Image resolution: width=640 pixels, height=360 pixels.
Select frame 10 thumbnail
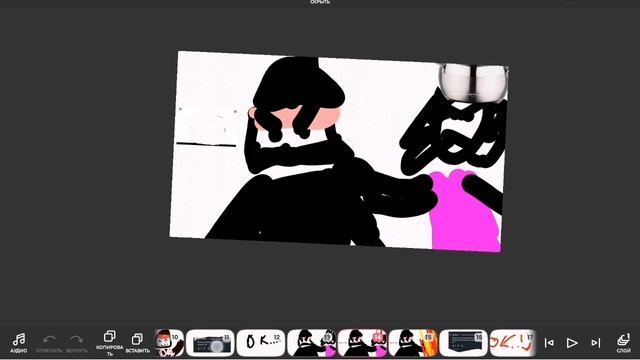(x=169, y=343)
